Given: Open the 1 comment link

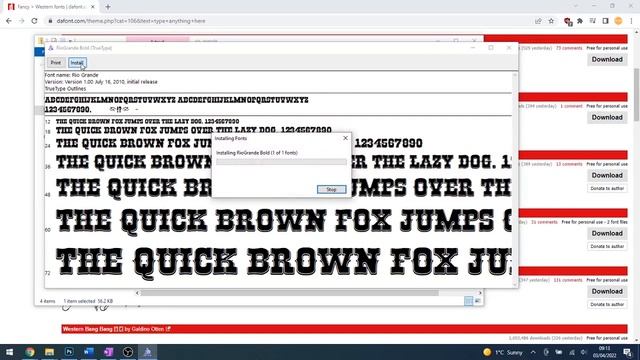Looking at the screenshot, I should (571, 106).
